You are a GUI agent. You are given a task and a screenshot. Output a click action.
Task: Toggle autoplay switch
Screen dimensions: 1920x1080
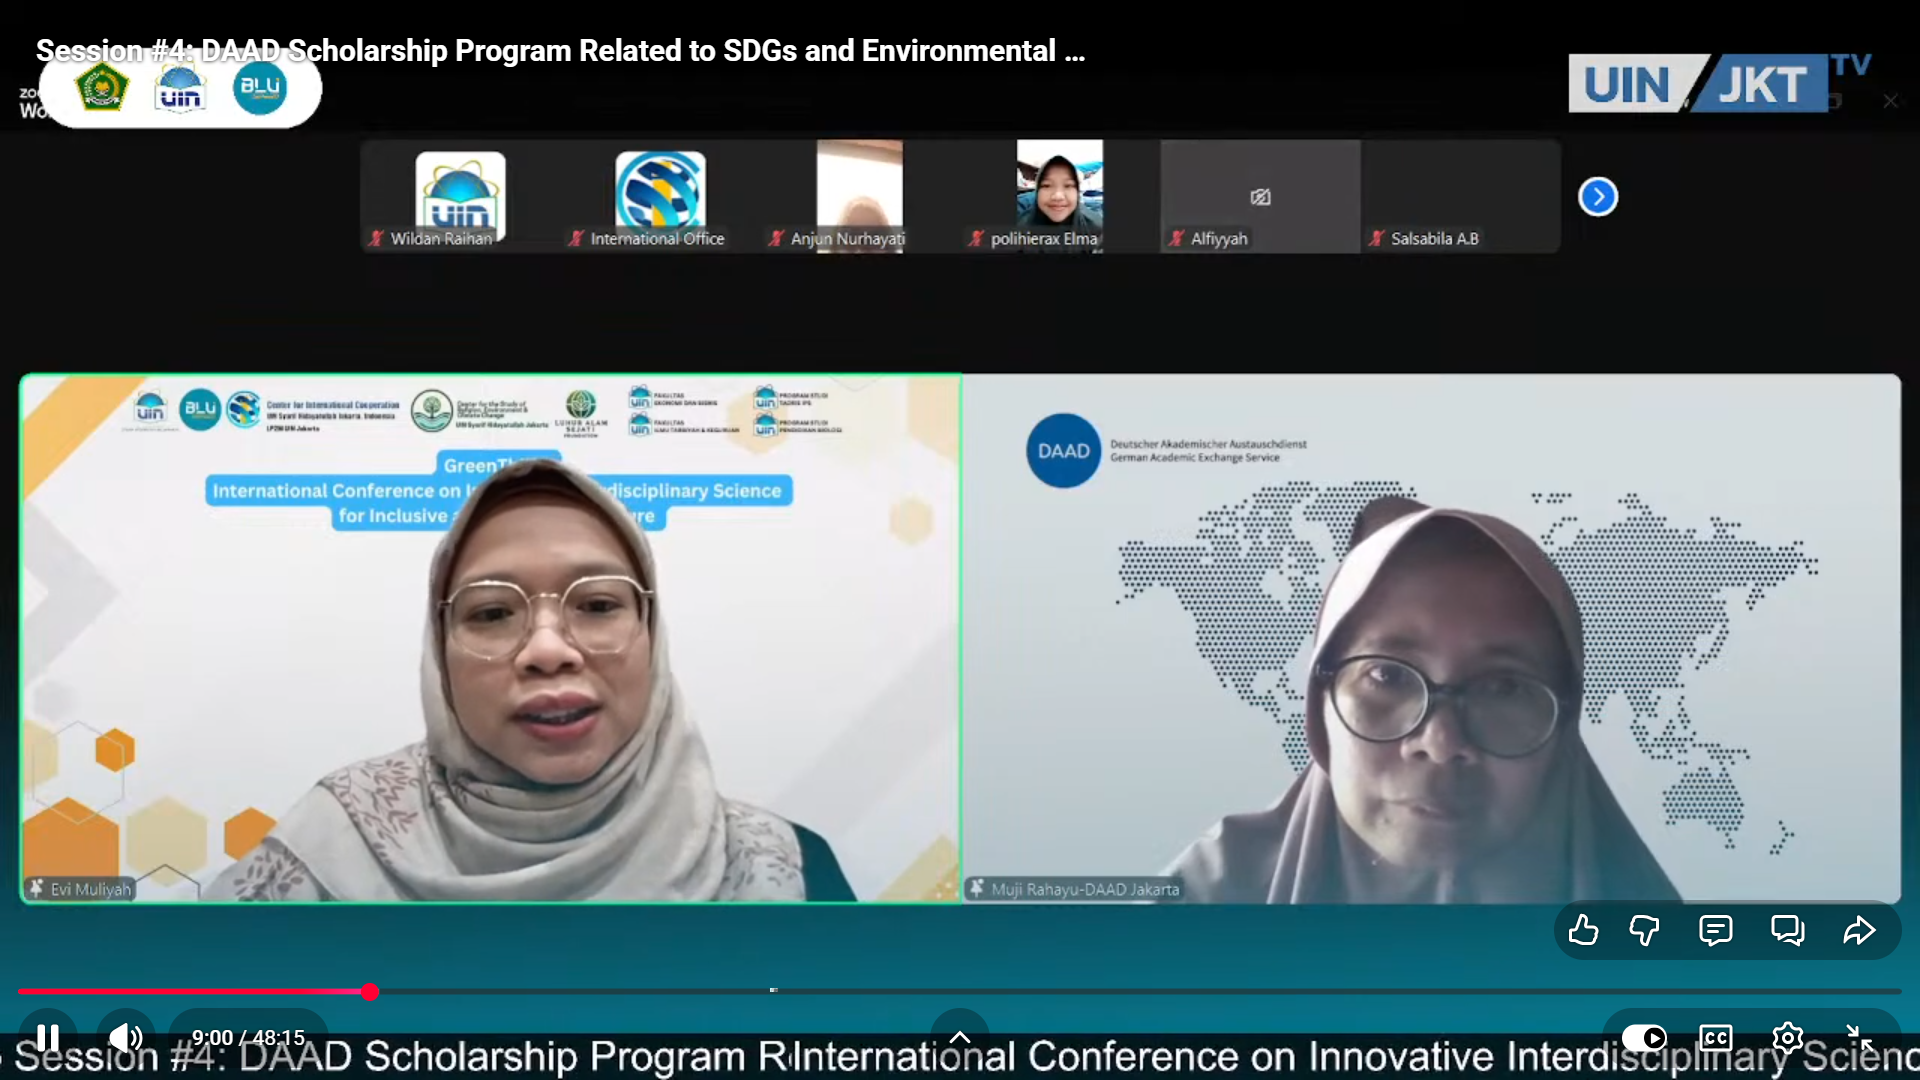tap(1643, 1037)
